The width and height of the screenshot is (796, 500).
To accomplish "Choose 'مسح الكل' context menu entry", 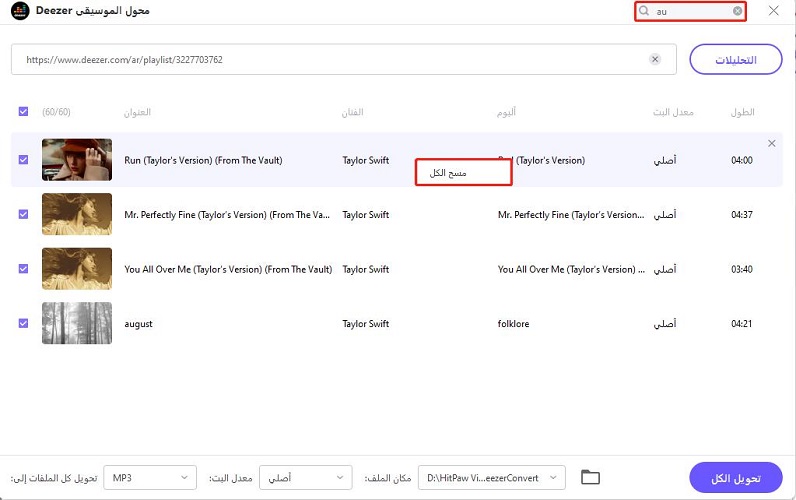I will click(x=463, y=173).
